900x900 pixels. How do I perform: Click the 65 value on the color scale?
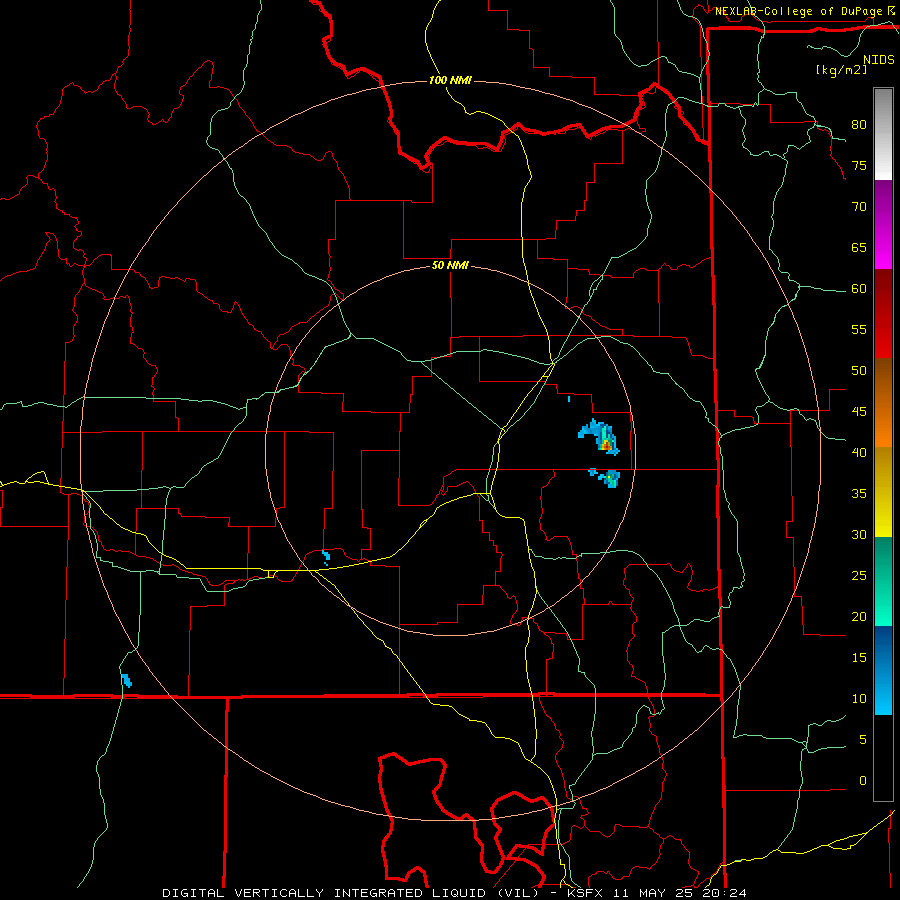tap(859, 248)
